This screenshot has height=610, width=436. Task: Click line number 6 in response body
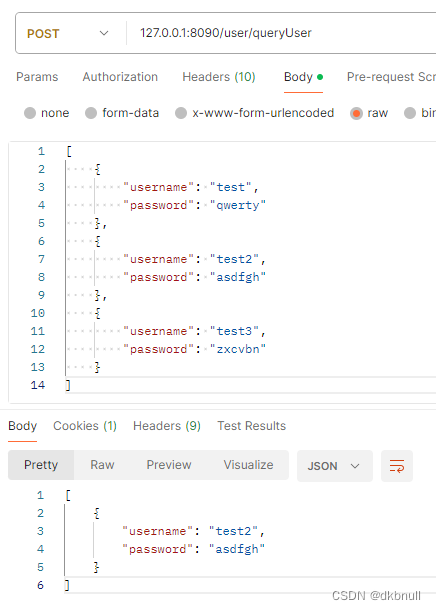coord(40,585)
